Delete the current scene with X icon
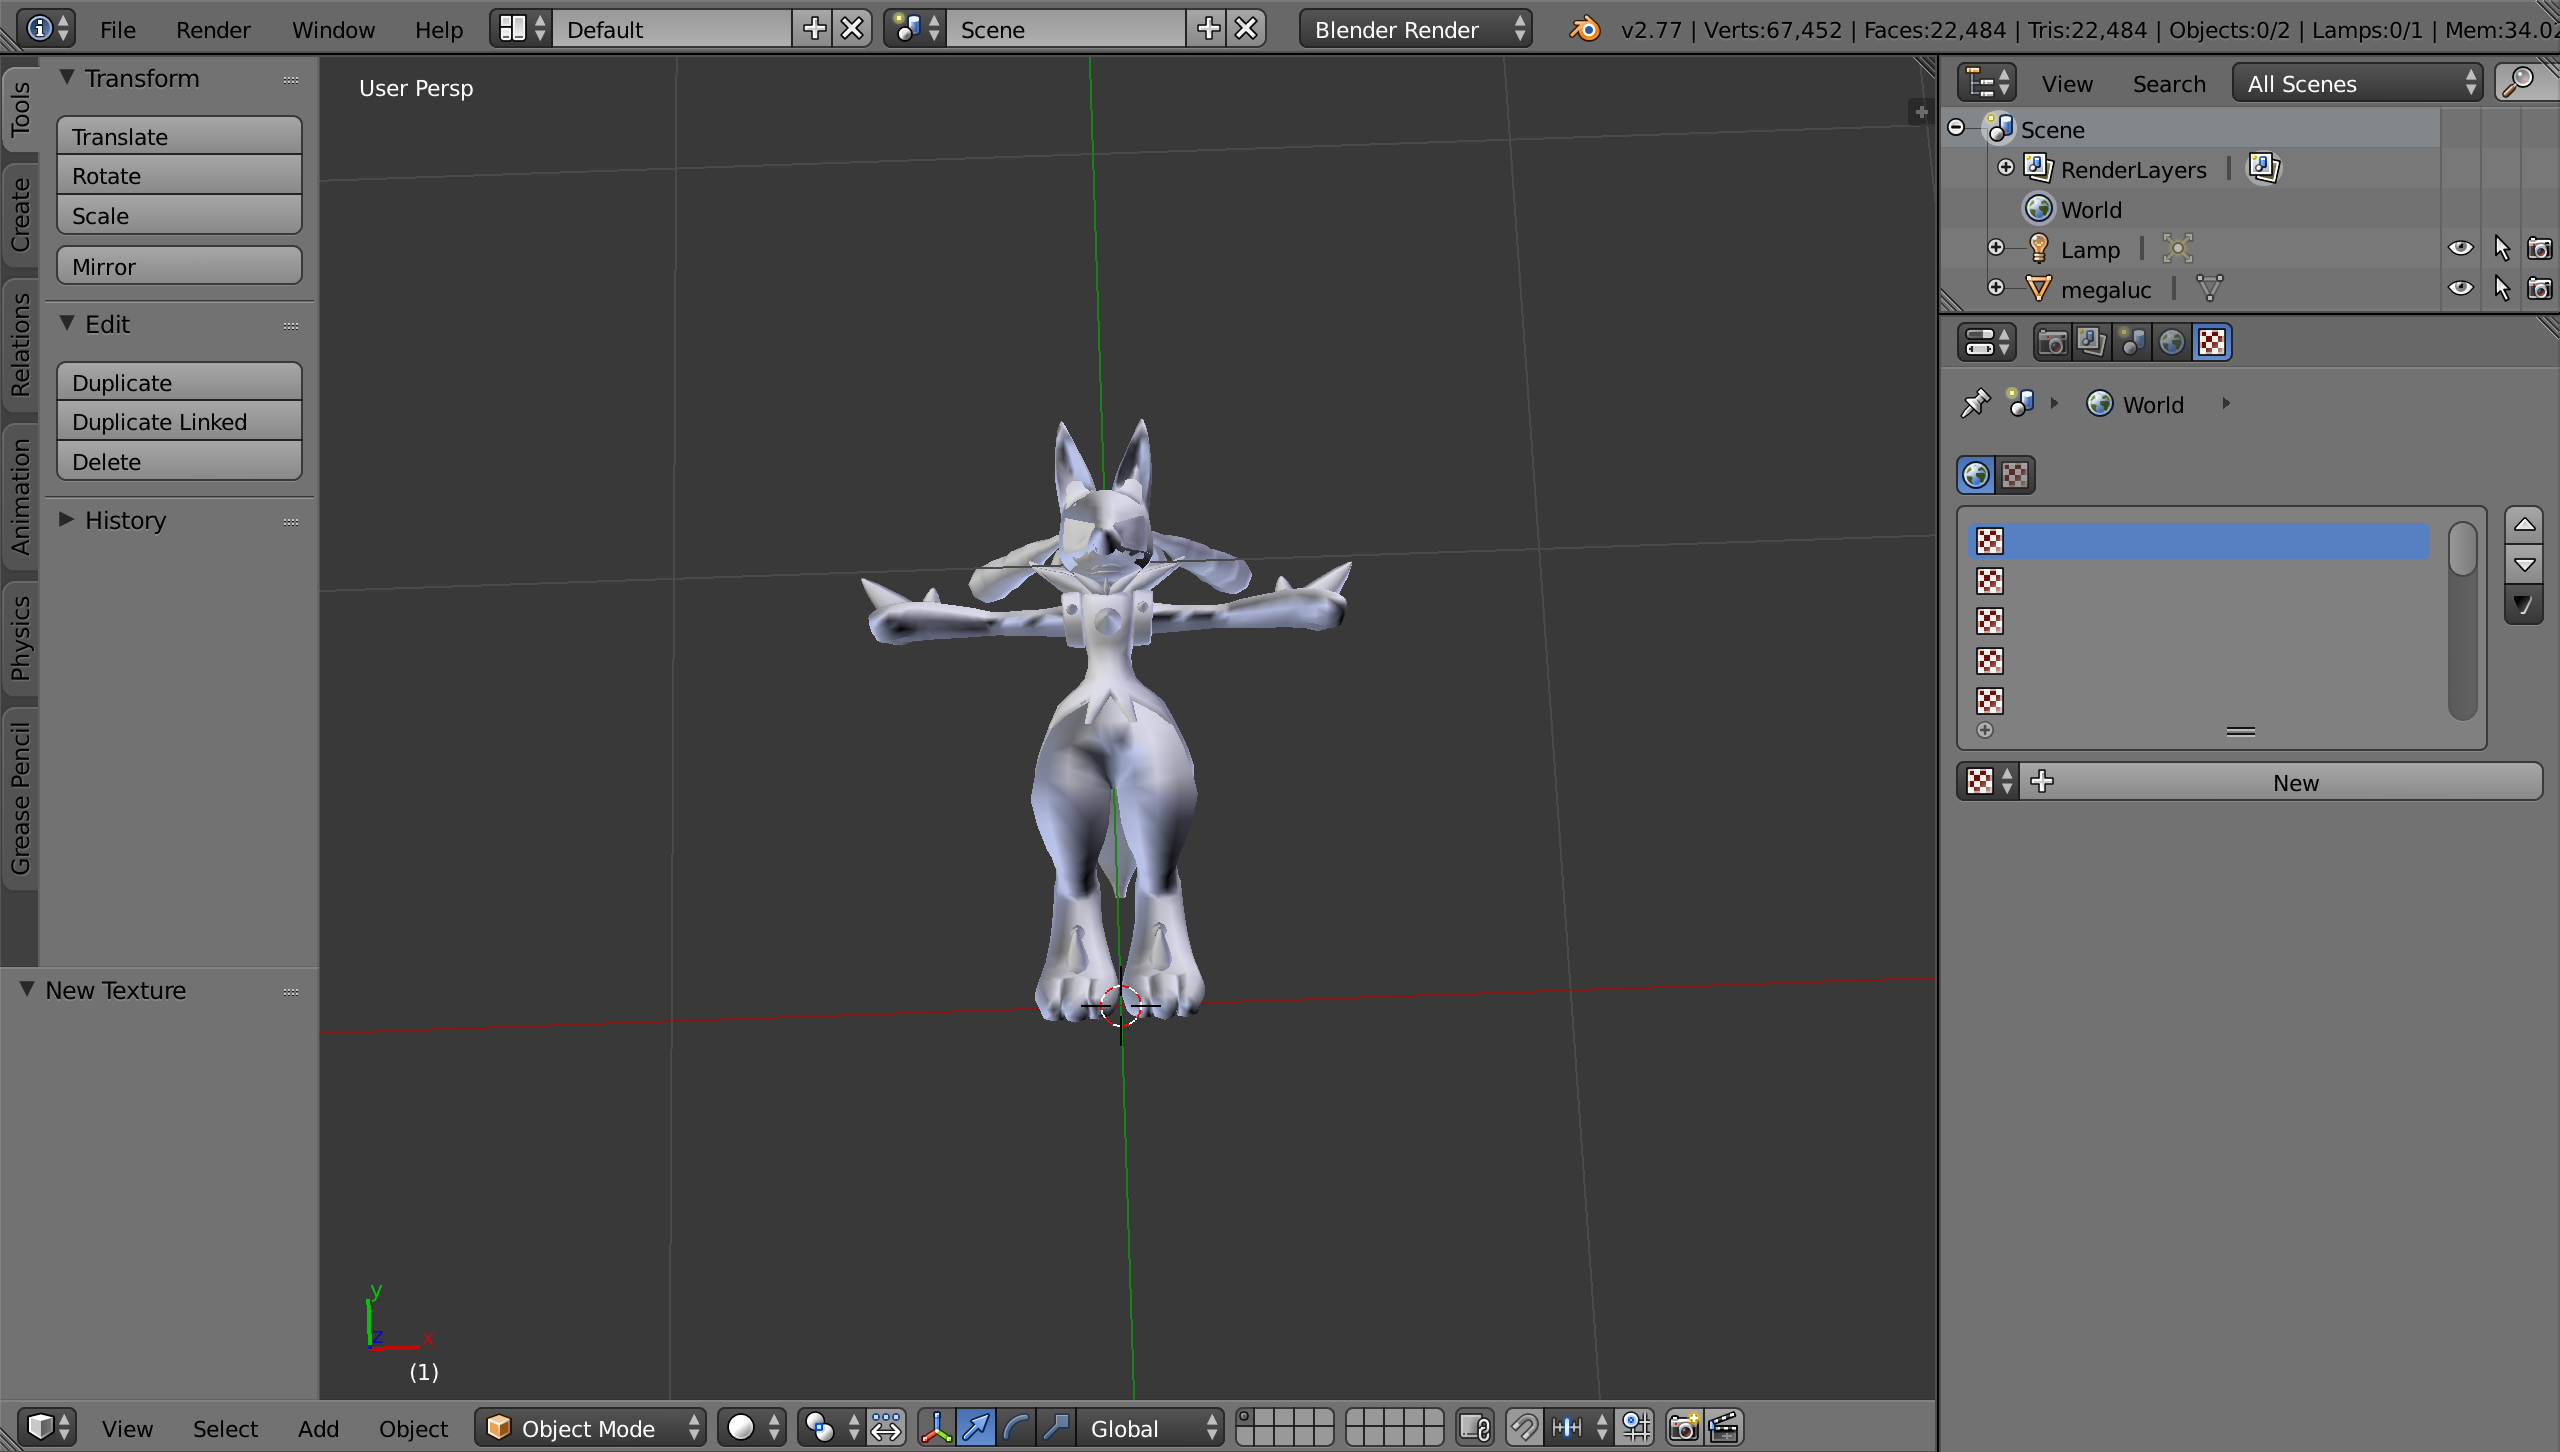The height and width of the screenshot is (1452, 2560). coord(1246,29)
